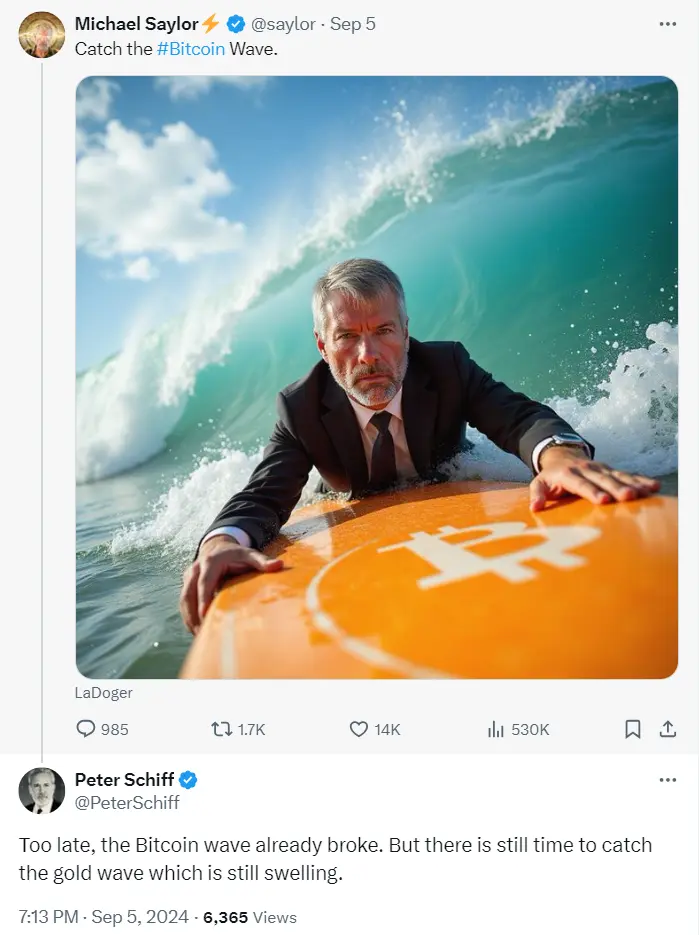Open more options on Schiff's reply
This screenshot has height=935, width=699.
pyautogui.click(x=667, y=780)
